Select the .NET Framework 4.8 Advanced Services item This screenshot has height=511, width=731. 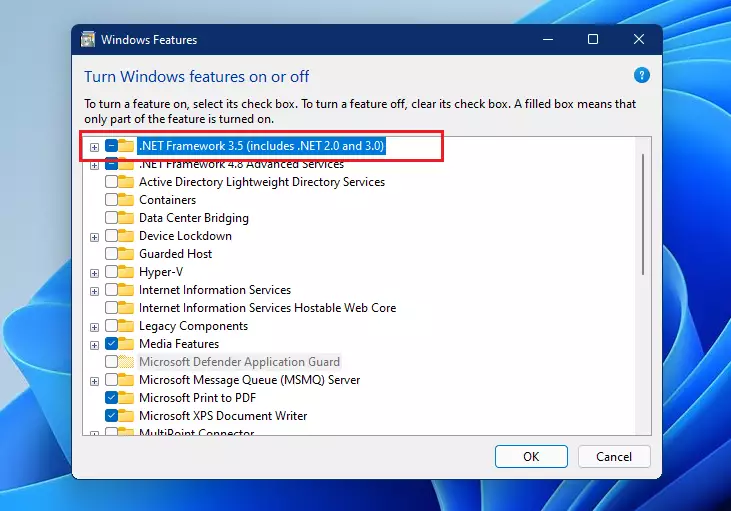[x=241, y=165]
